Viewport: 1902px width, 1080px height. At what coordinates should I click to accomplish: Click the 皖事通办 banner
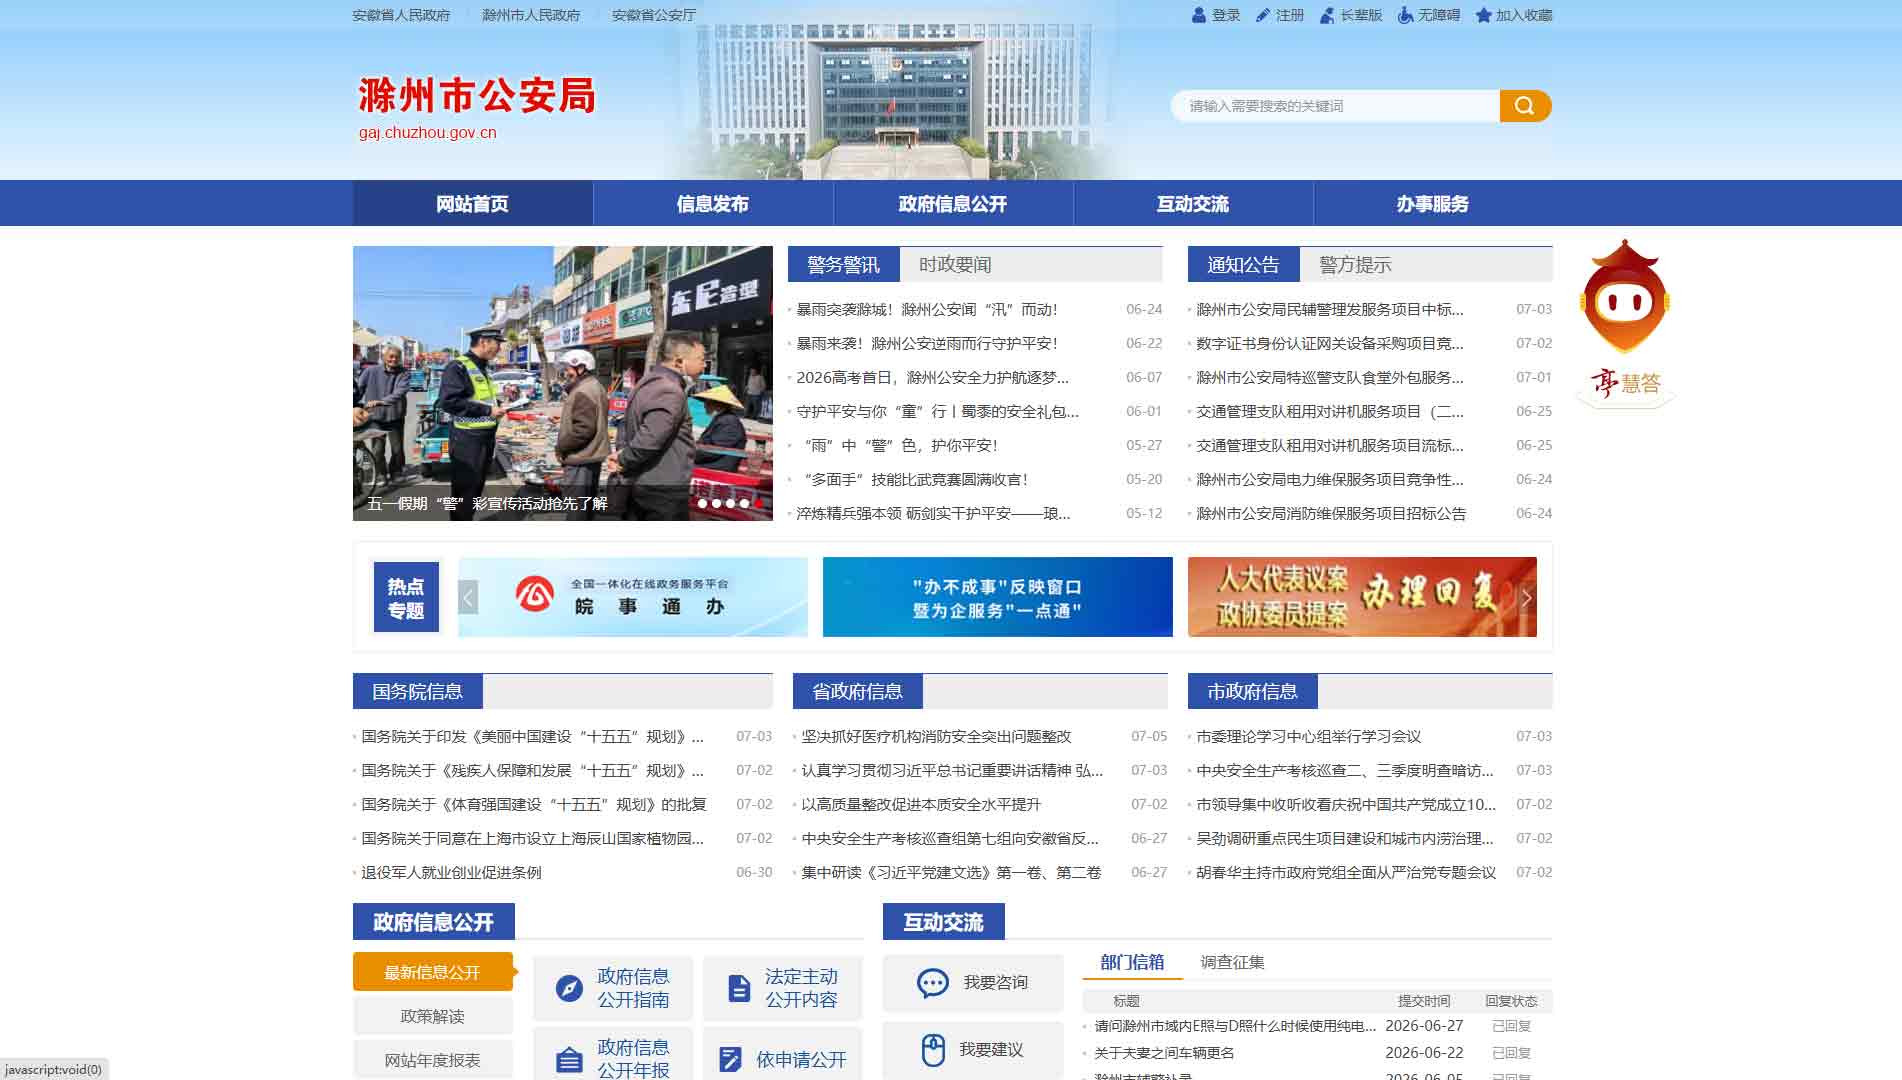tap(633, 597)
